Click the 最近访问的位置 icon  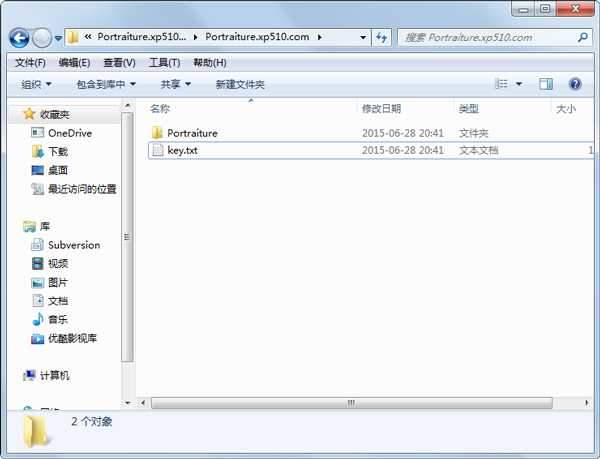coord(38,189)
